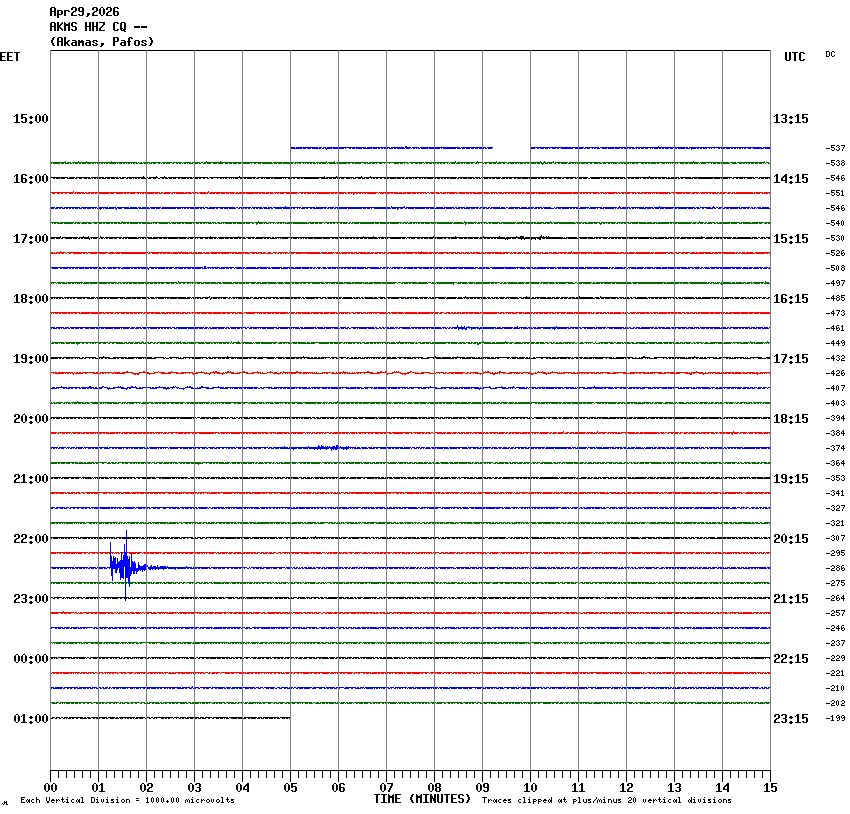Click the (Akamas, Pafos) location label
This screenshot has width=850, height=814.
102,42
